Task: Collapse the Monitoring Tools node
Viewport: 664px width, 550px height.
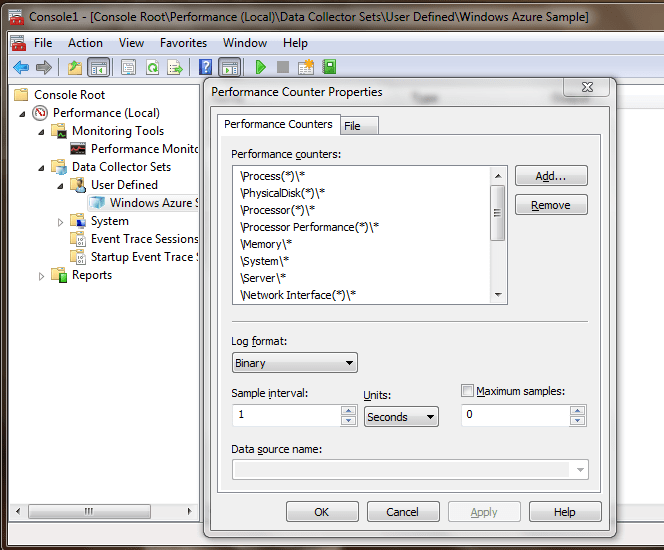Action: click(x=42, y=132)
